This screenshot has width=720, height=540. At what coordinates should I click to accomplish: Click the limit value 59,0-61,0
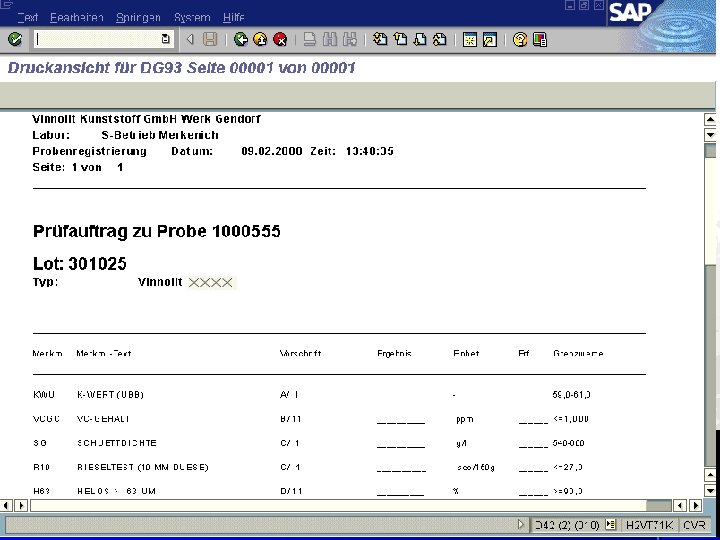click(572, 395)
